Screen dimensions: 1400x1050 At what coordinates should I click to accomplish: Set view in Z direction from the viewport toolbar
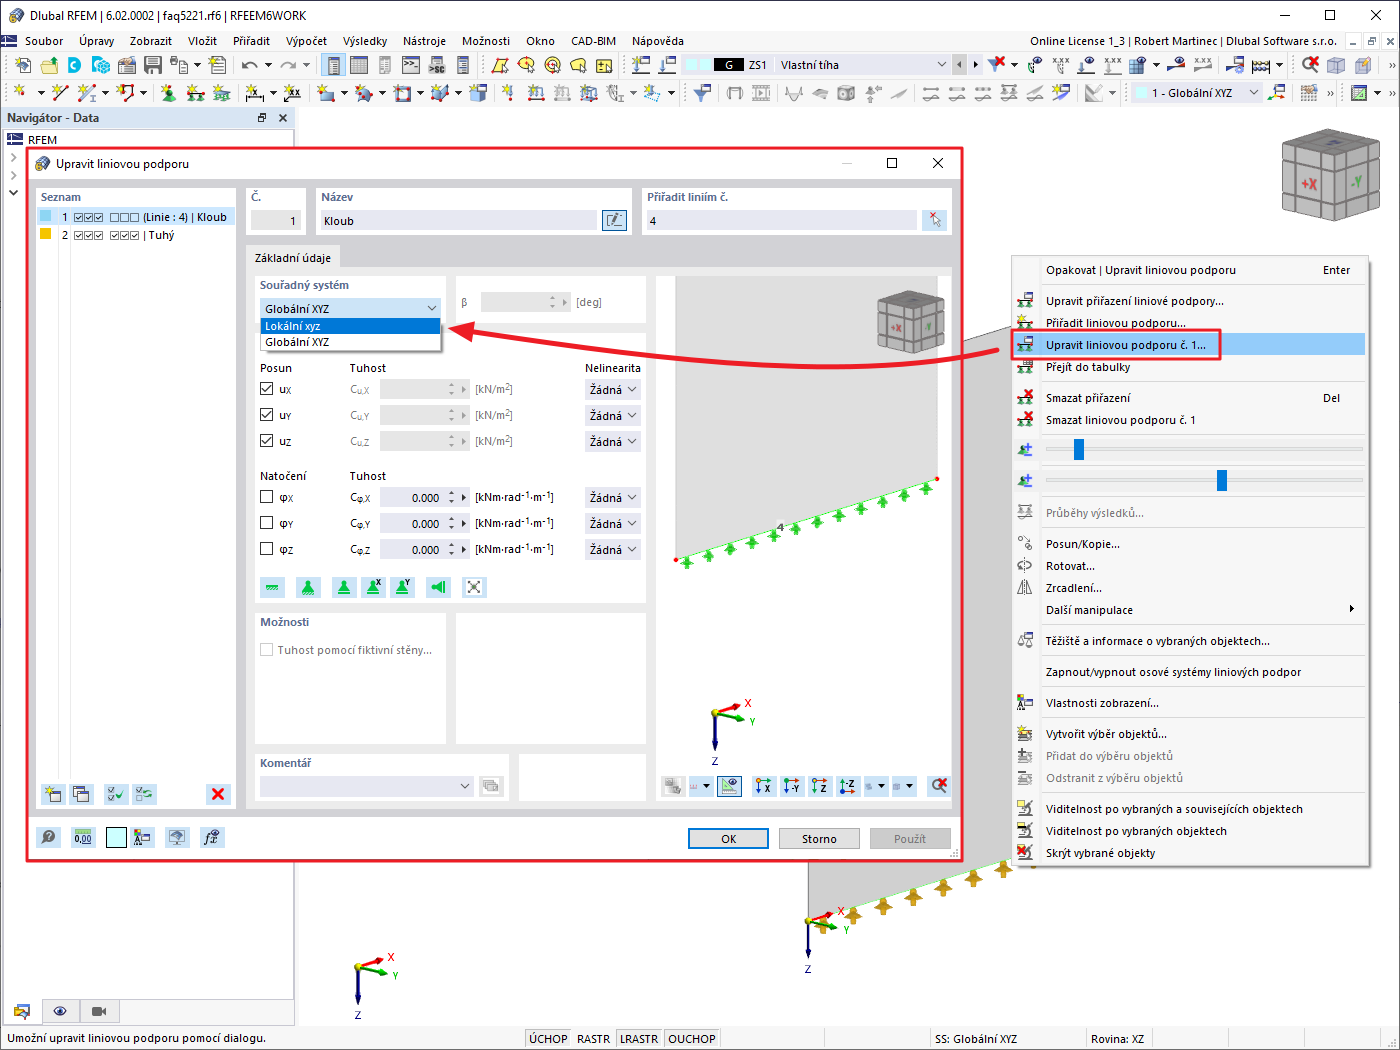tap(820, 786)
